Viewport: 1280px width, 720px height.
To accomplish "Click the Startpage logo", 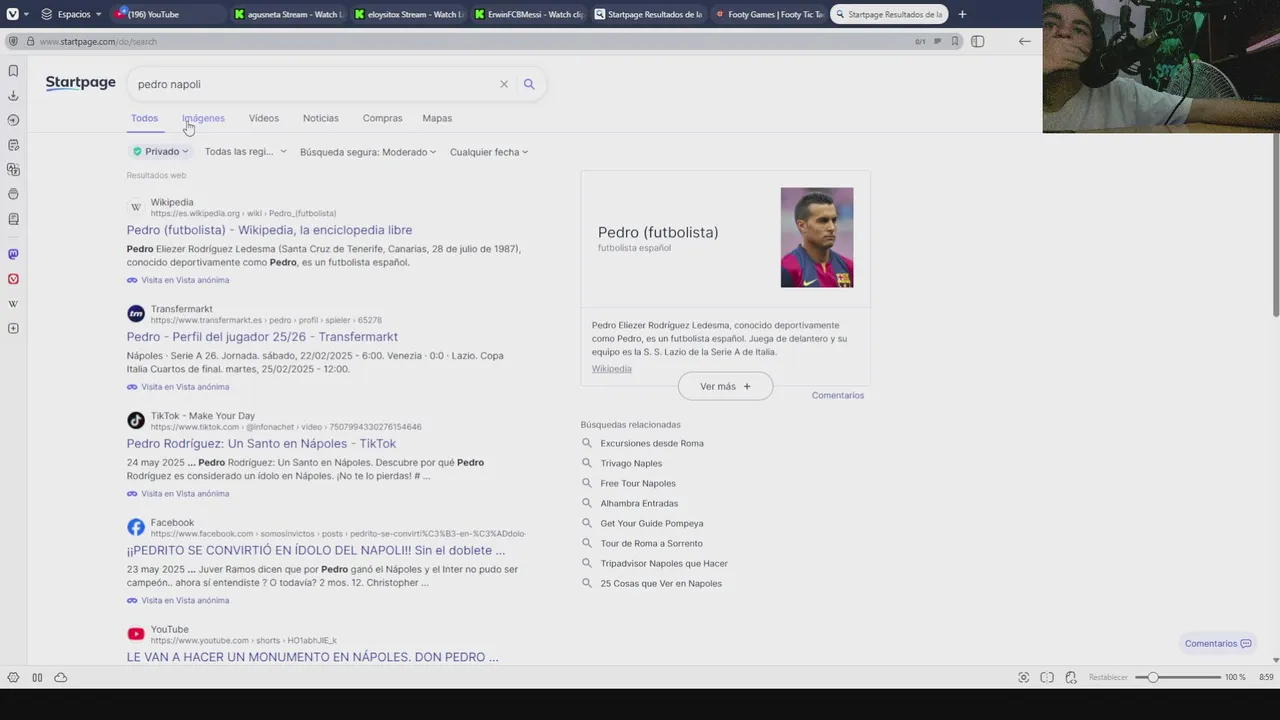I will click(80, 83).
